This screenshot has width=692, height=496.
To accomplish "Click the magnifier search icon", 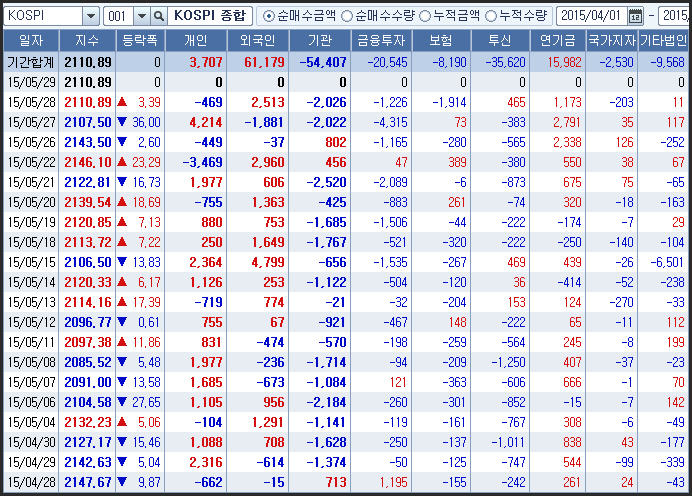I will [158, 16].
